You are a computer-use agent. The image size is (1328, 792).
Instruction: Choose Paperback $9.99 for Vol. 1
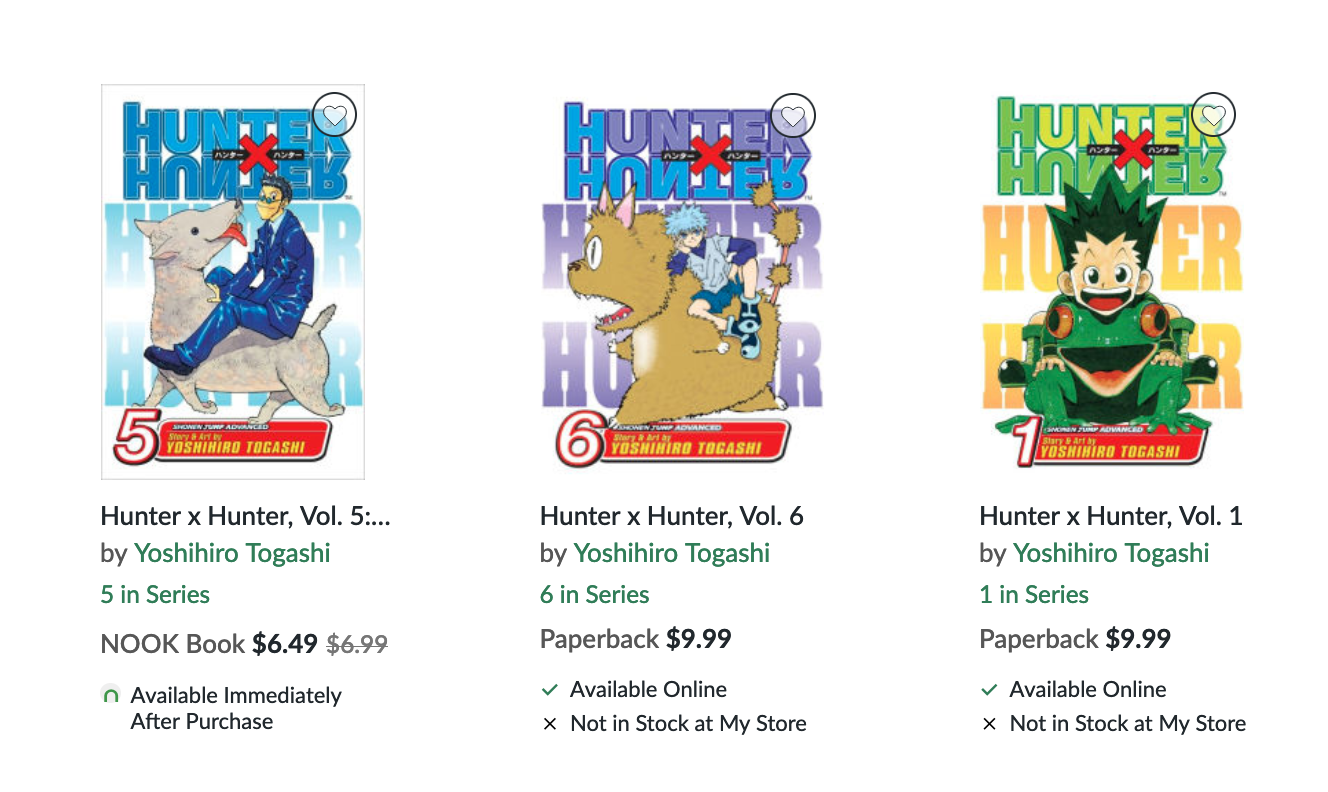(1075, 639)
